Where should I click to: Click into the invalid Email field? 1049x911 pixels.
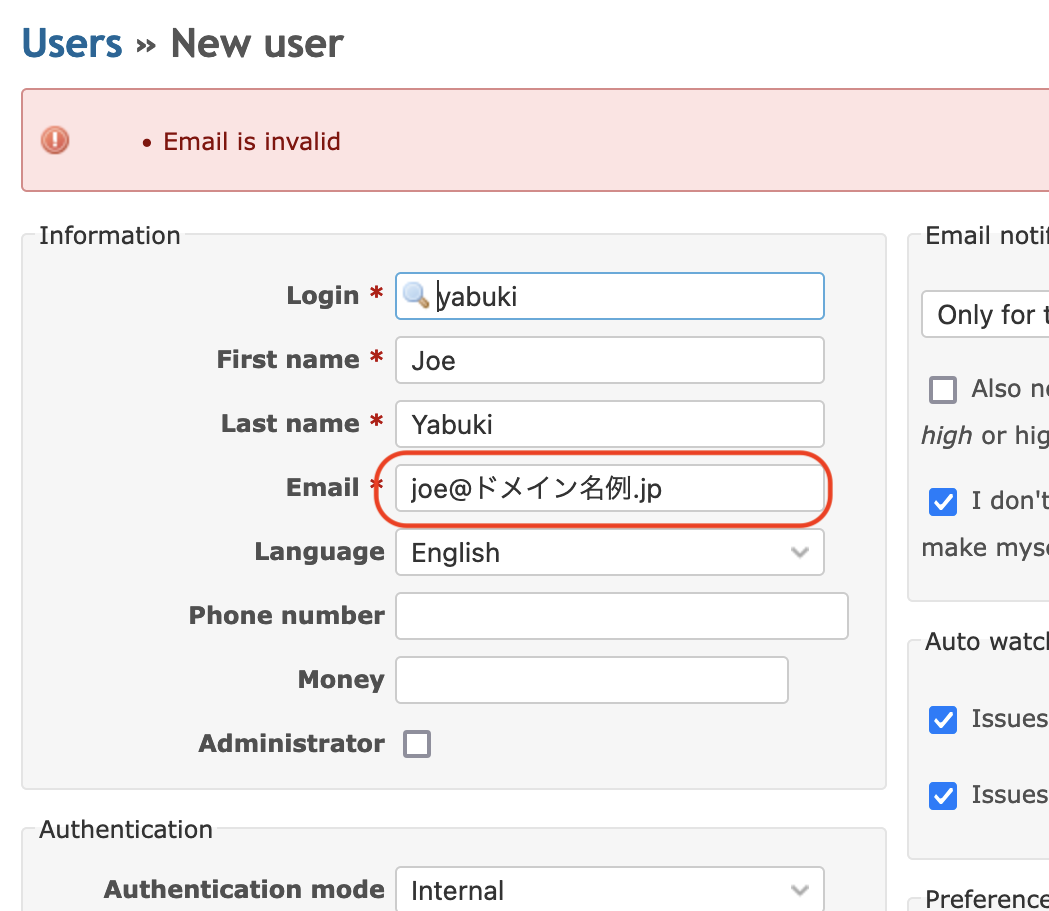tap(609, 488)
